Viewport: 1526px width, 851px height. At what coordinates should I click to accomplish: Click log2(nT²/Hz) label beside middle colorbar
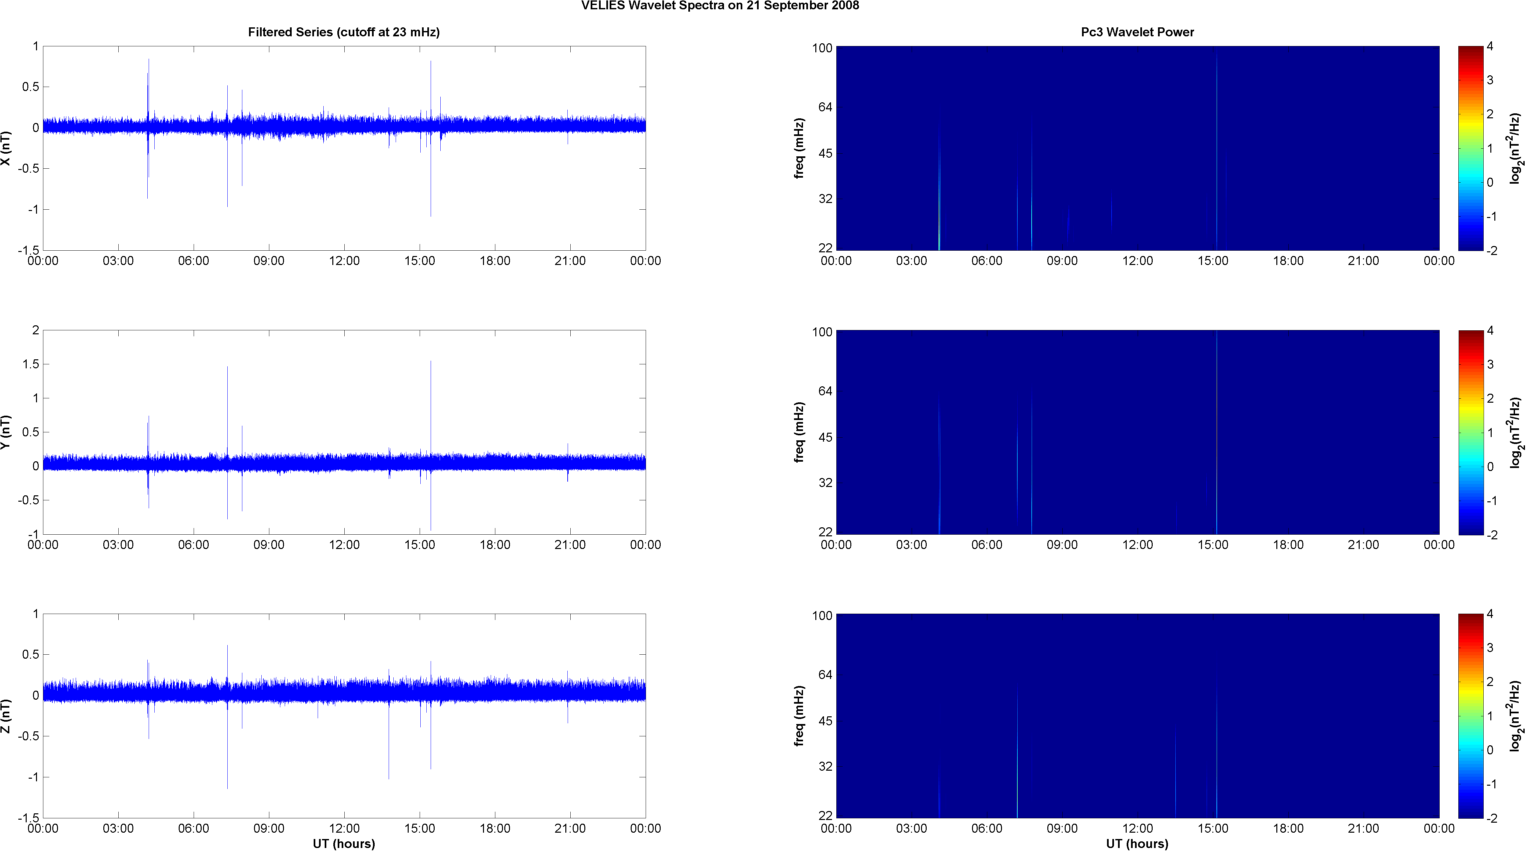point(1516,432)
